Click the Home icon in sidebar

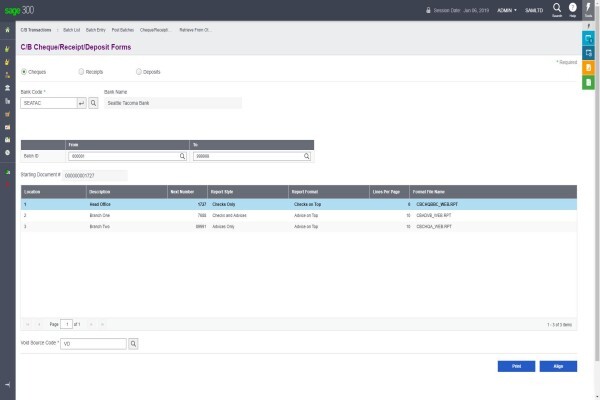[x=7, y=30]
